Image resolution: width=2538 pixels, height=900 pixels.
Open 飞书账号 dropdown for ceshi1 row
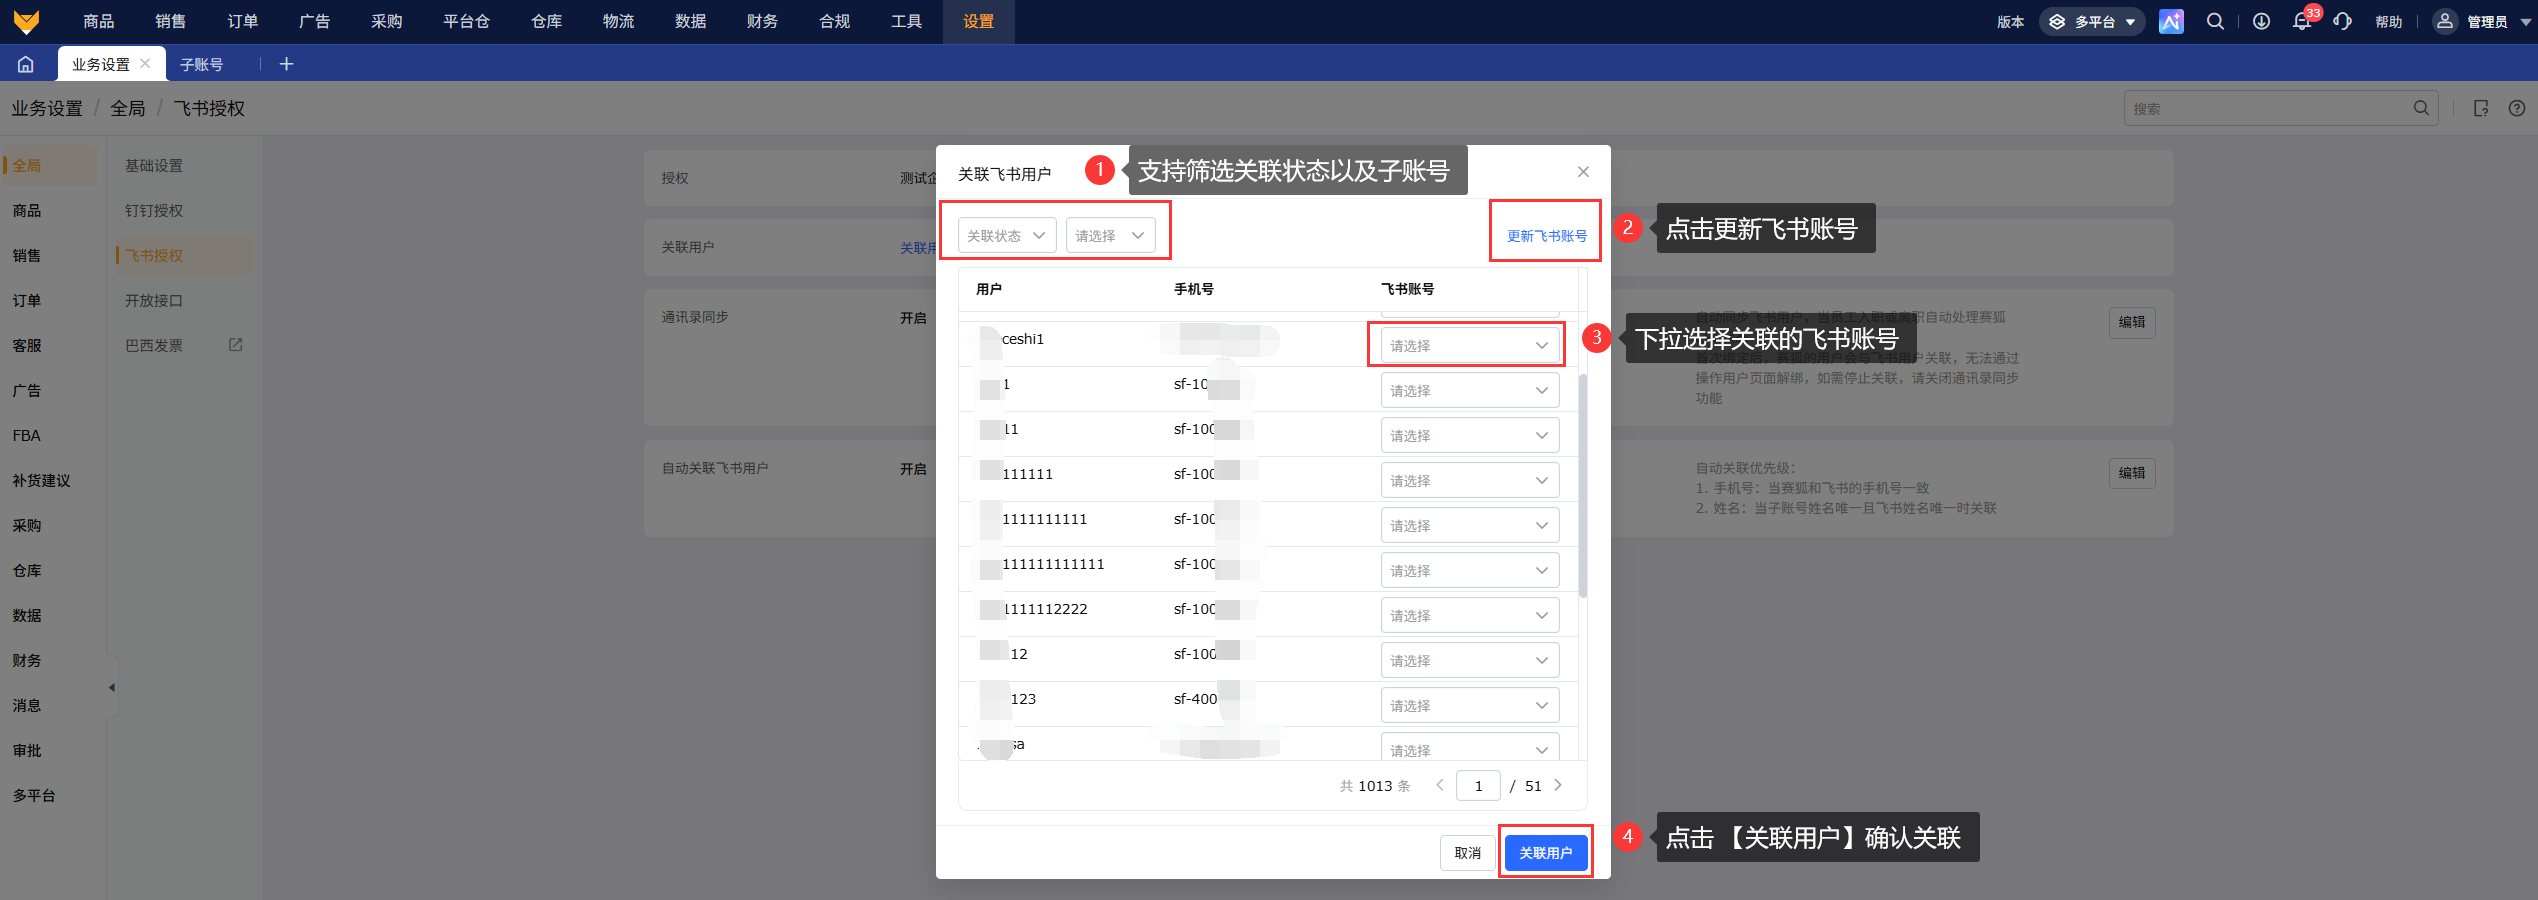pos(1470,345)
